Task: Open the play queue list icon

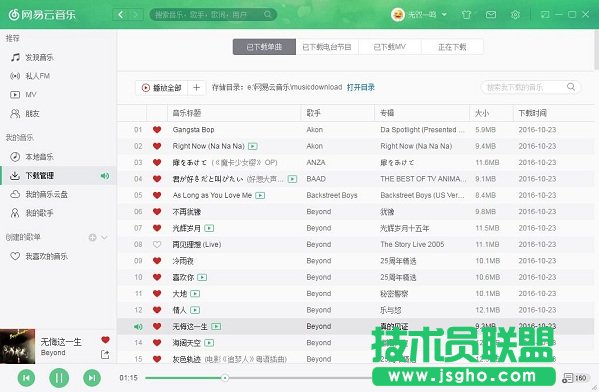Action: pyautogui.click(x=568, y=378)
